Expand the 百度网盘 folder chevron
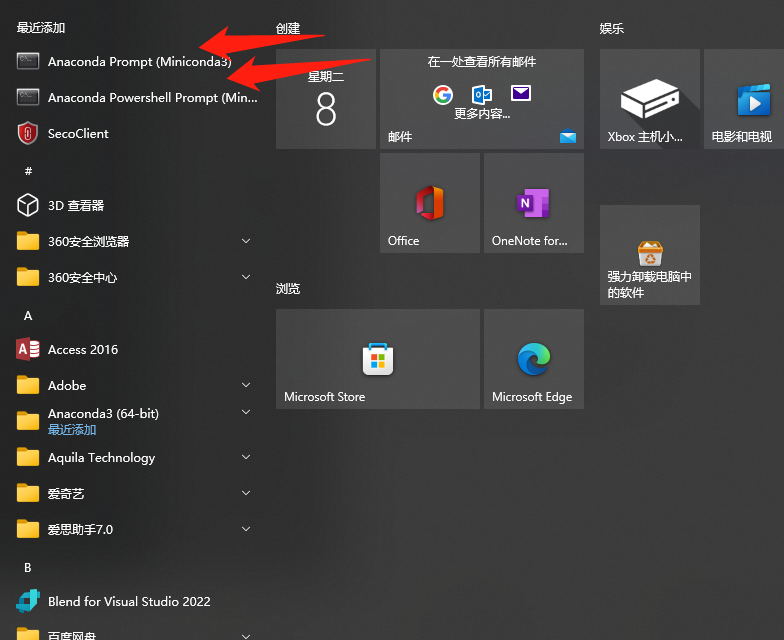The width and height of the screenshot is (784, 640). pyautogui.click(x=246, y=636)
